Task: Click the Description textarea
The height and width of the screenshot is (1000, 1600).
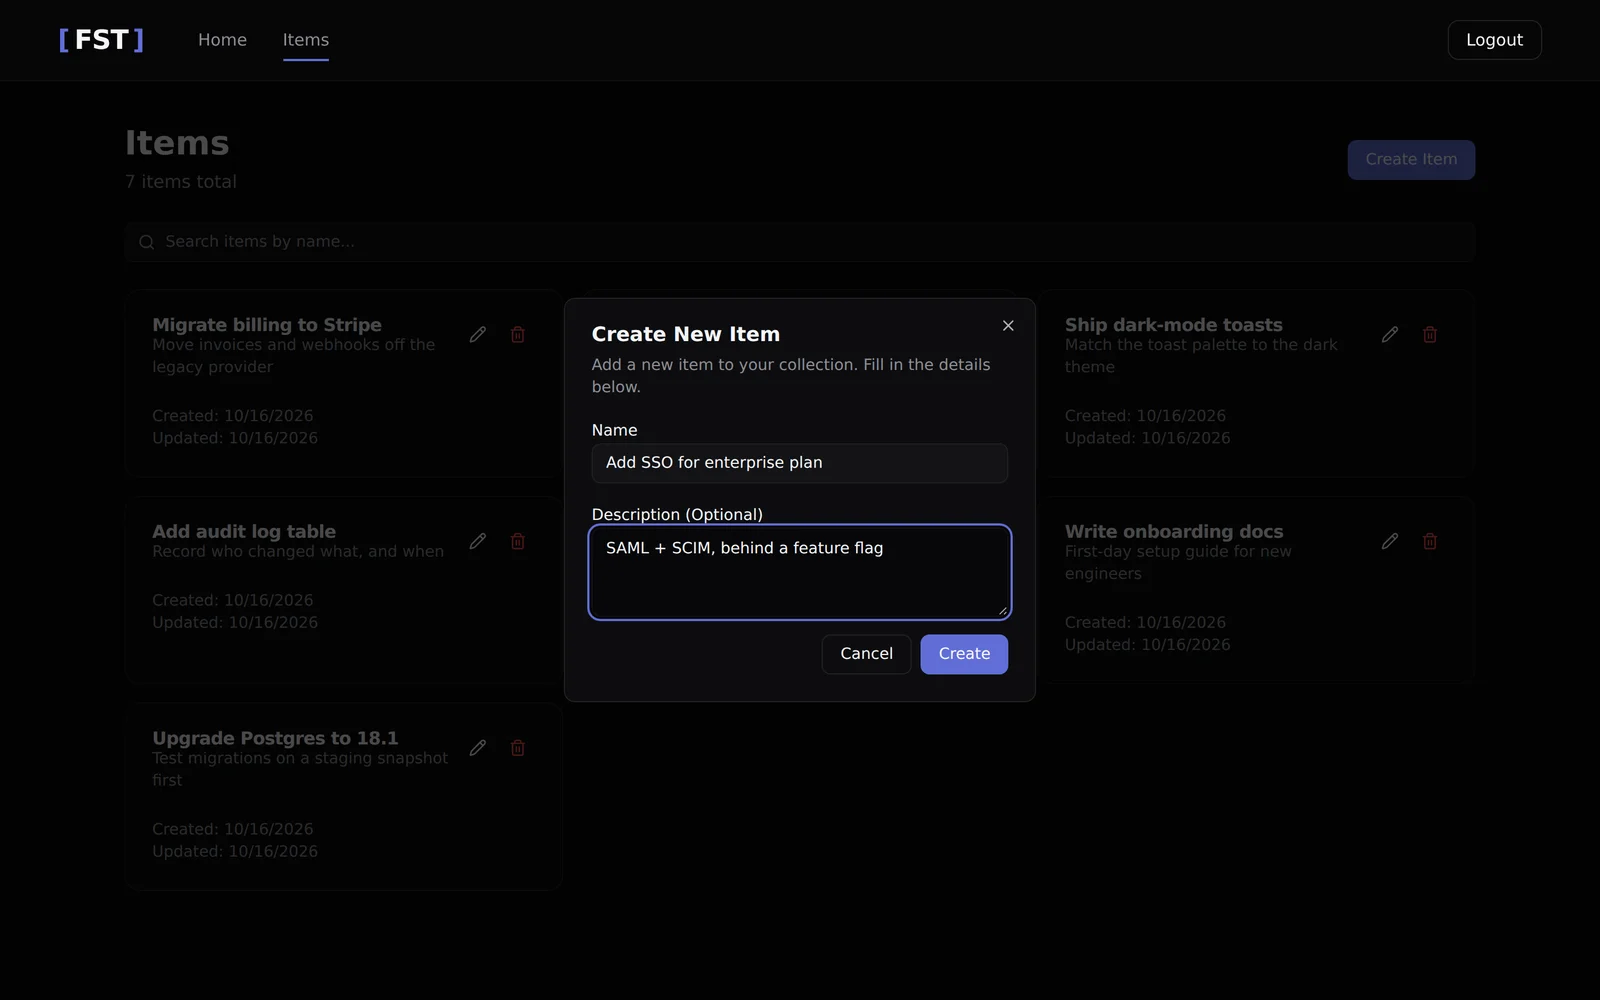Action: (x=800, y=572)
